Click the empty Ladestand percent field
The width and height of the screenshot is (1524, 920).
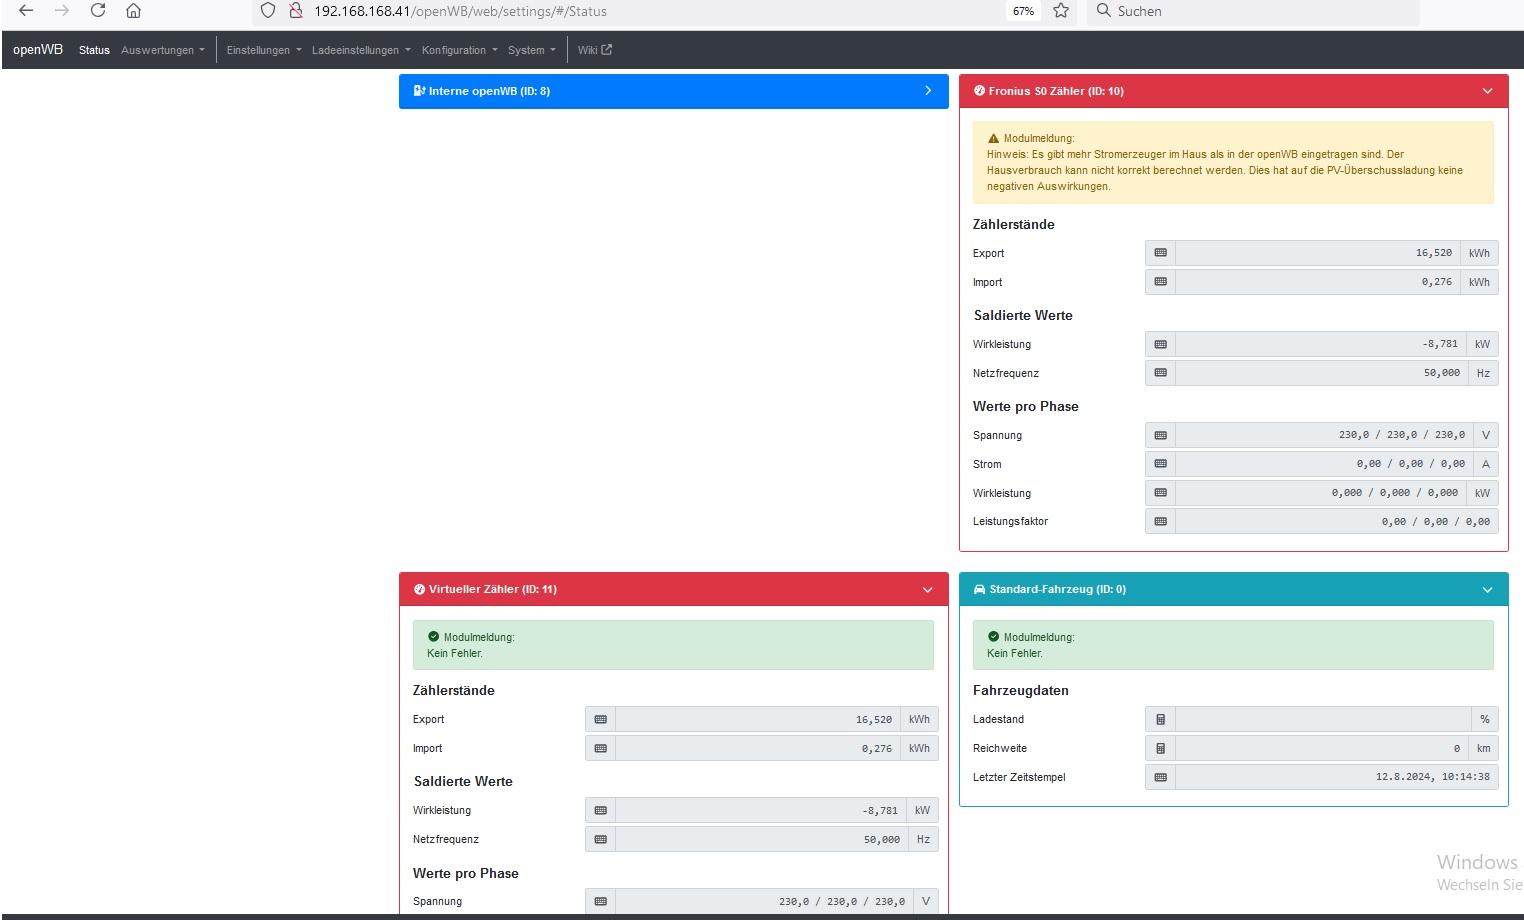coord(1323,719)
